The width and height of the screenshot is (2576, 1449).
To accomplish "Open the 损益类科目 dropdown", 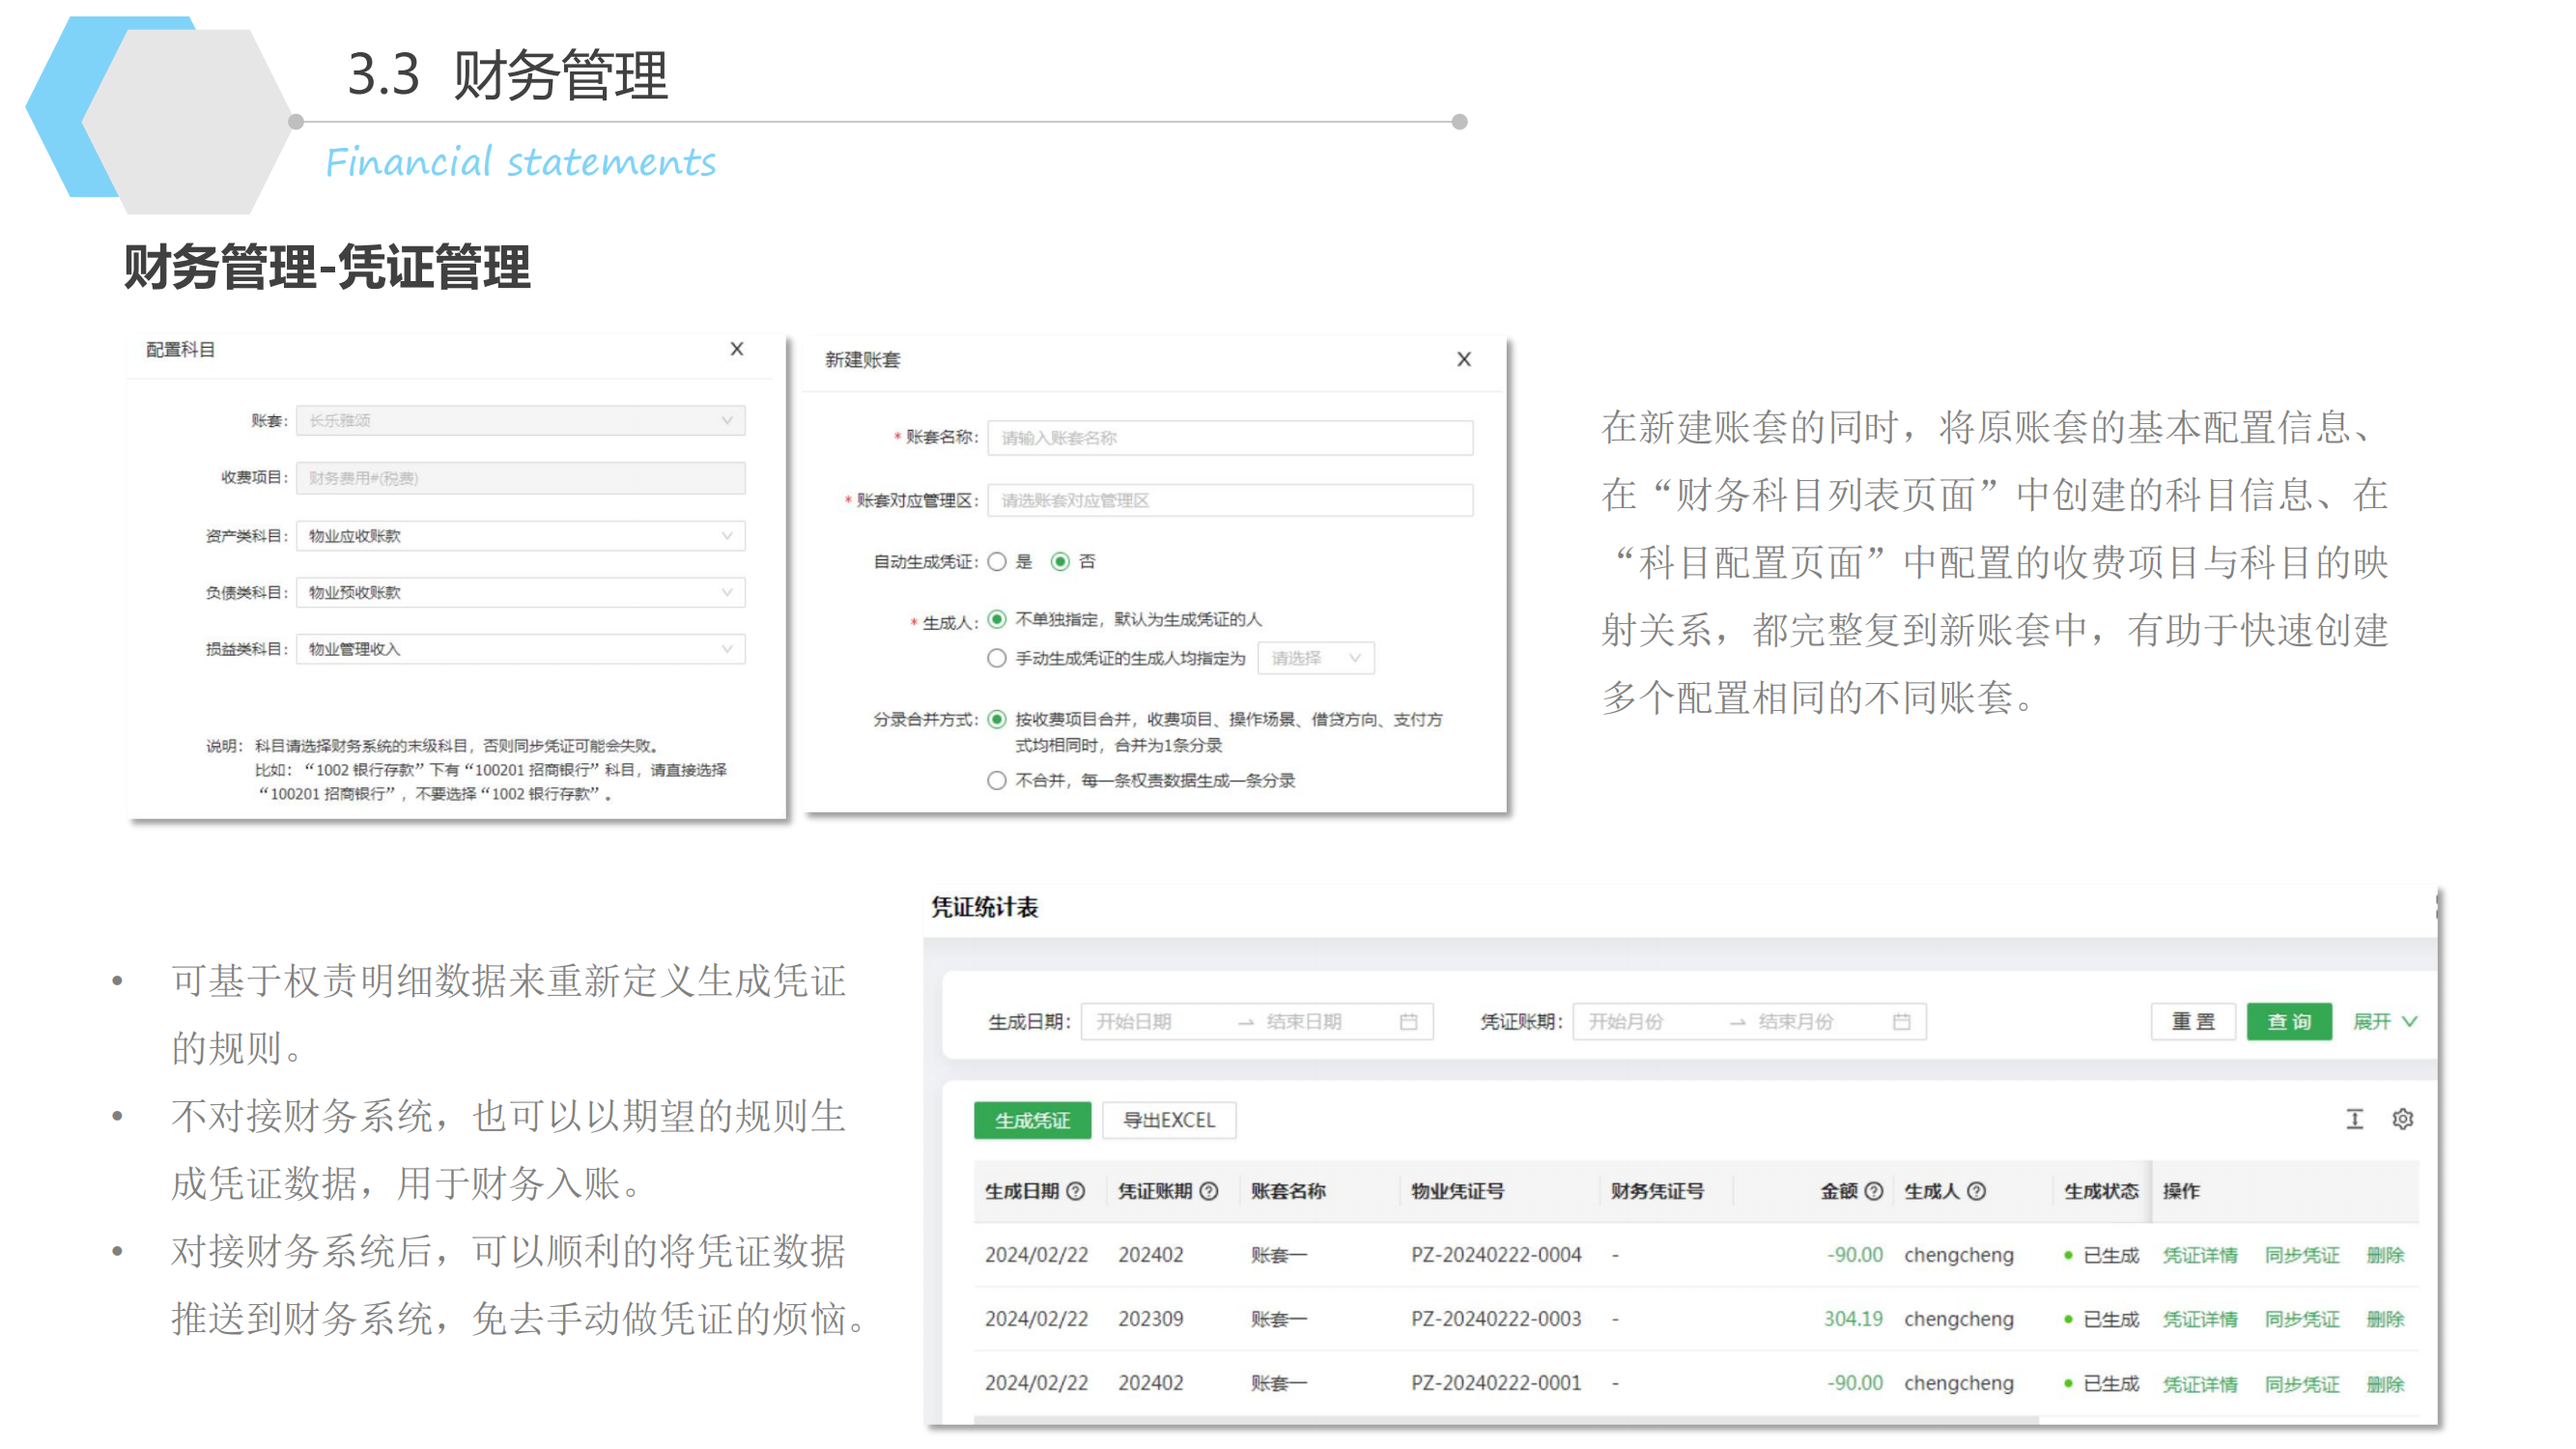I will (520, 649).
